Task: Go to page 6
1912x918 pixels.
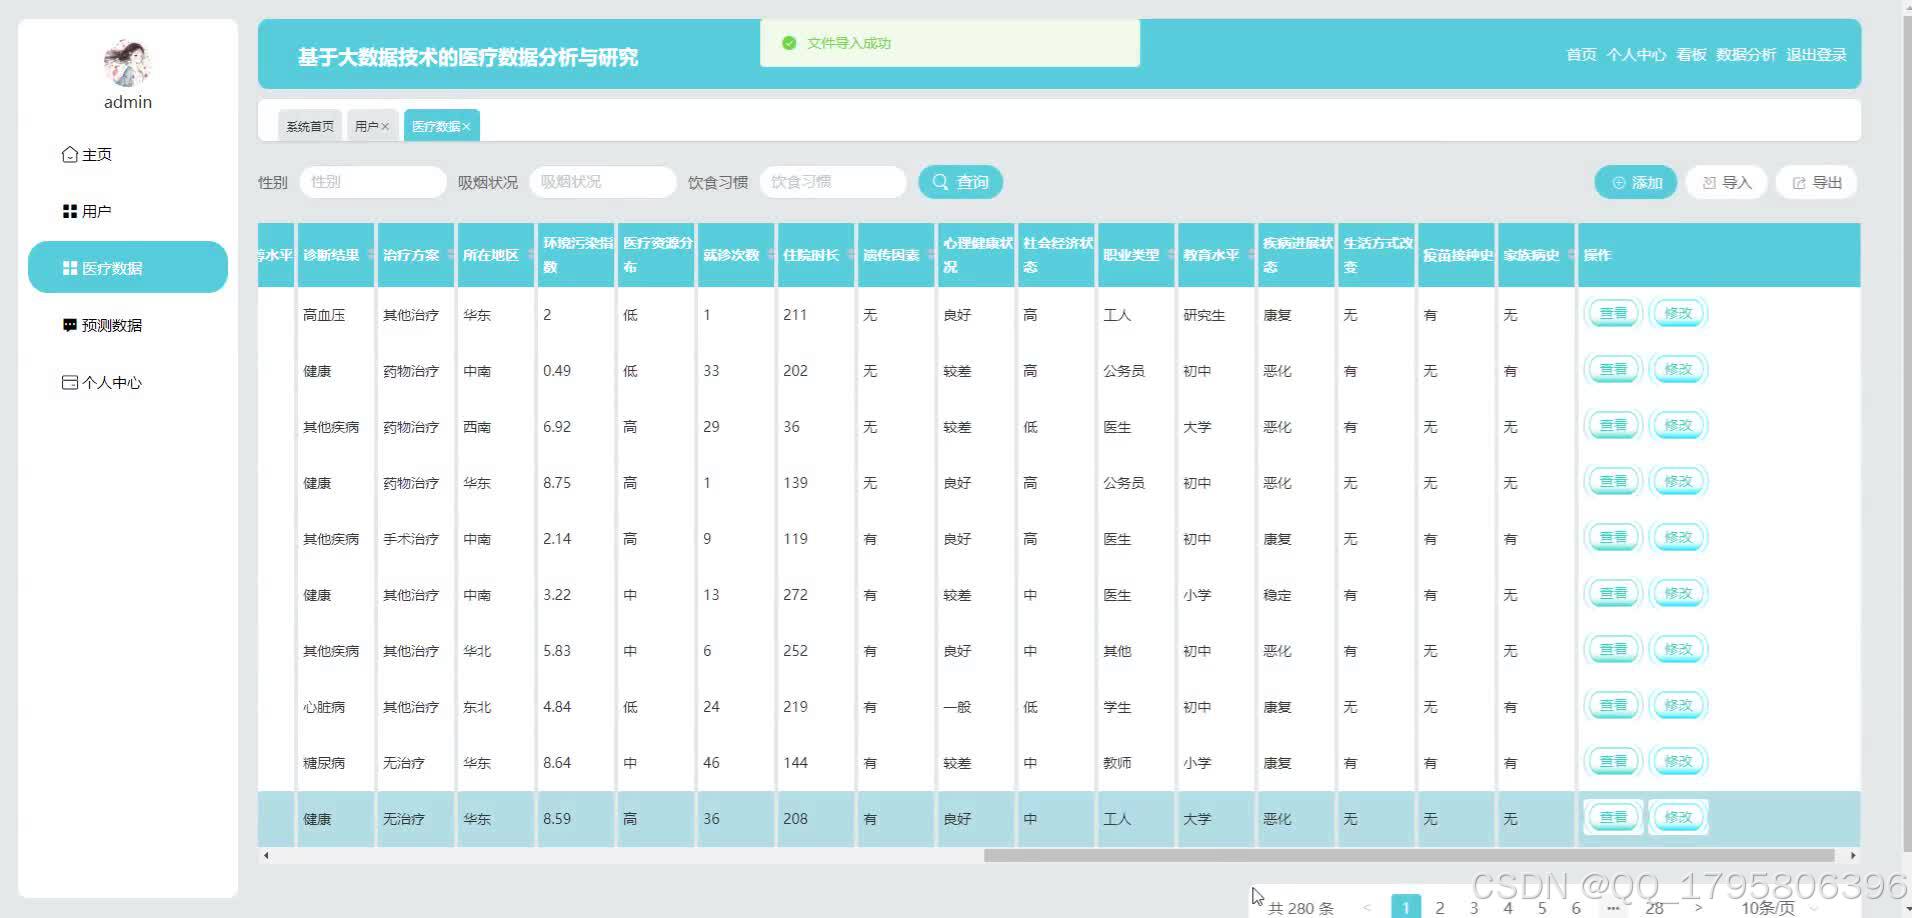Action: tap(1575, 907)
